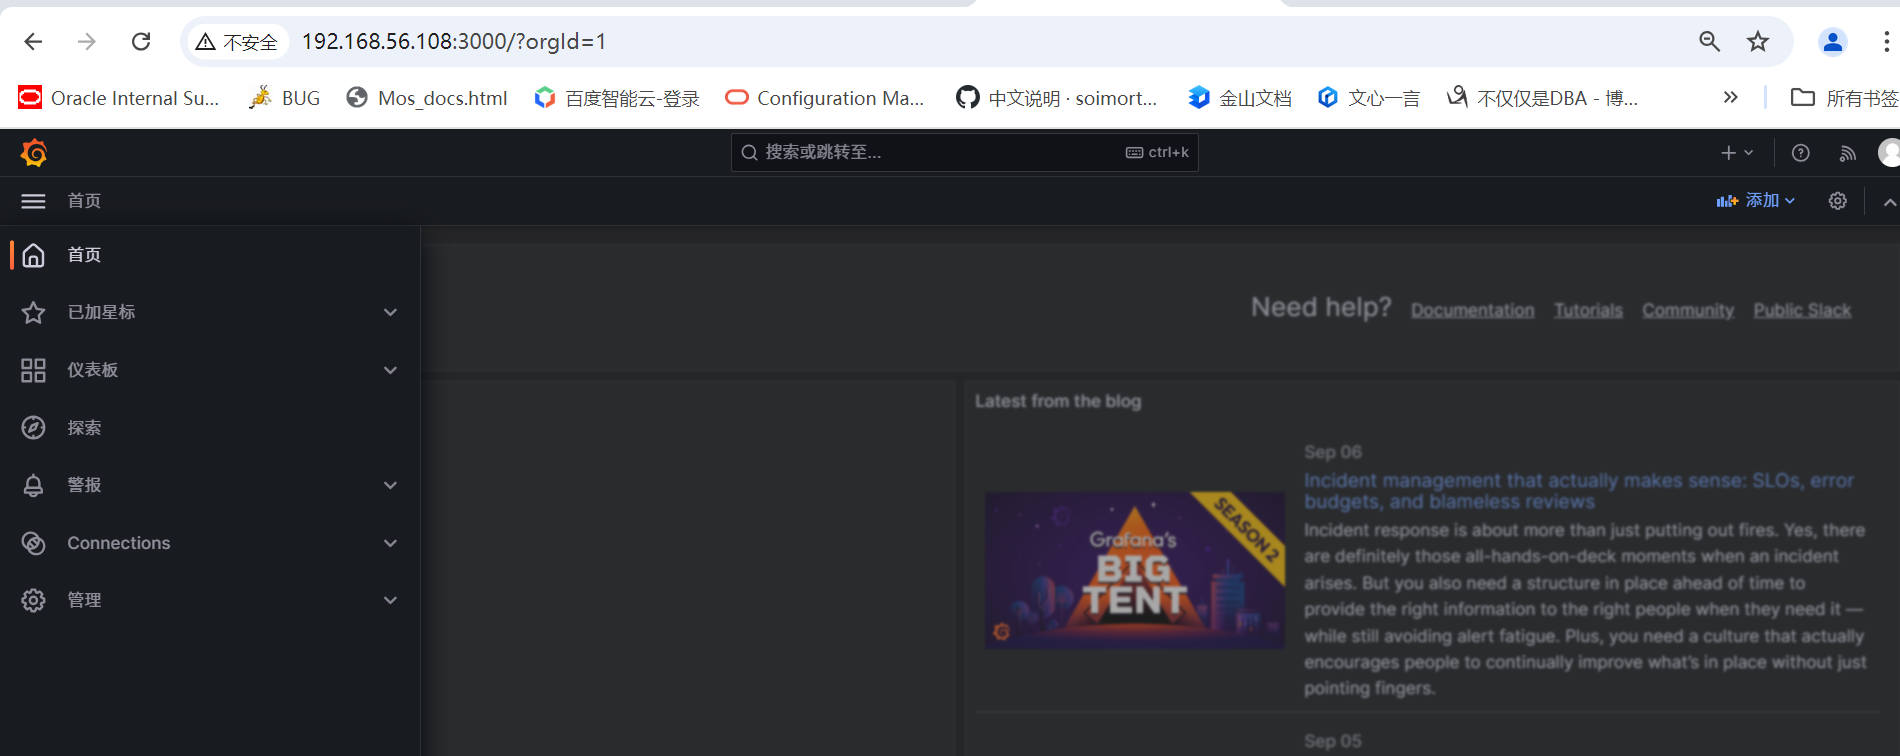Open the Public Slack link

pyautogui.click(x=1802, y=311)
